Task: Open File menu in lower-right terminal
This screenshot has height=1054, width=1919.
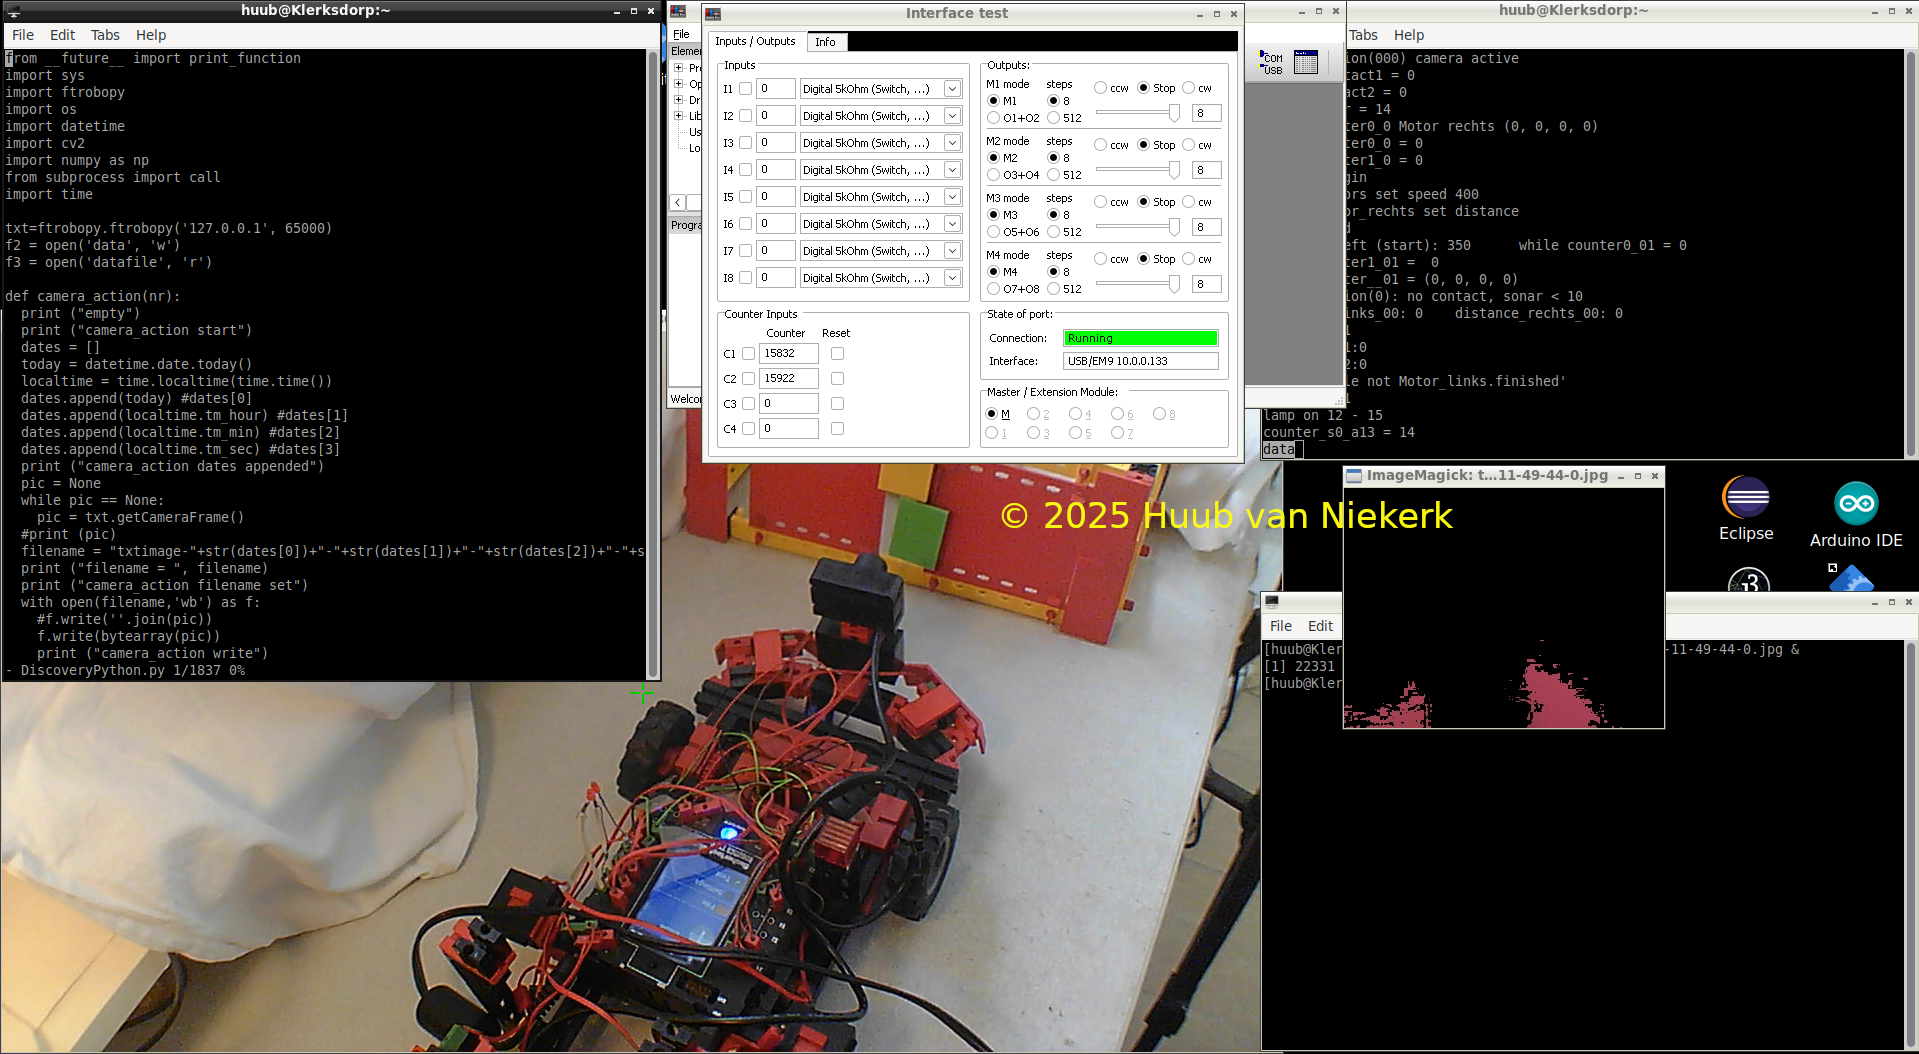Action: point(1281,626)
